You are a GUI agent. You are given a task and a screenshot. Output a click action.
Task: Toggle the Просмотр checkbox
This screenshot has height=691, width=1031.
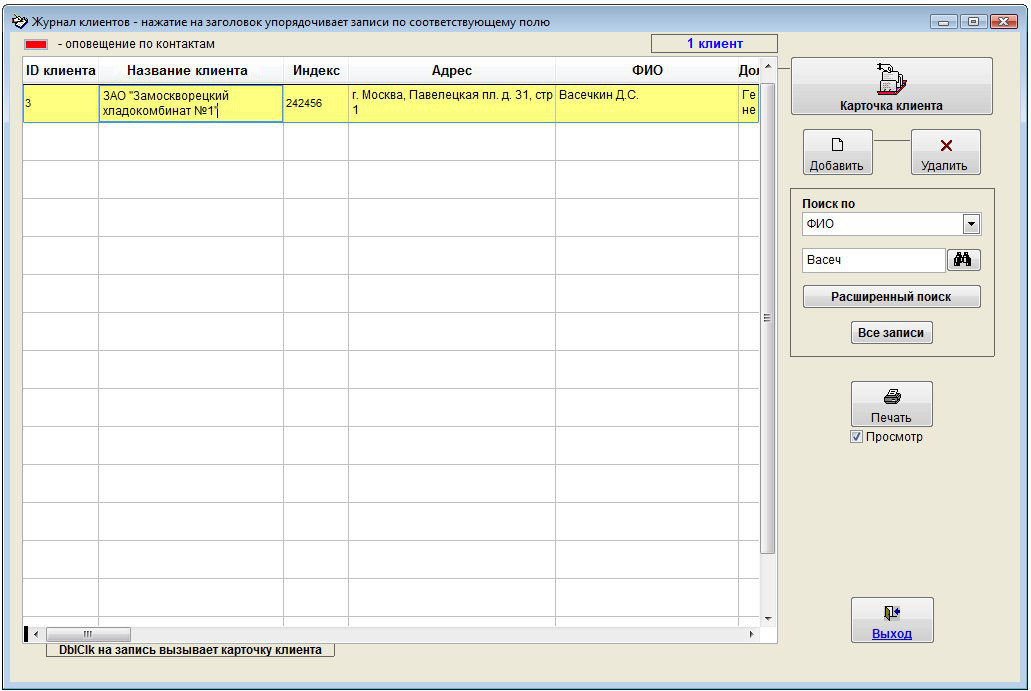856,437
